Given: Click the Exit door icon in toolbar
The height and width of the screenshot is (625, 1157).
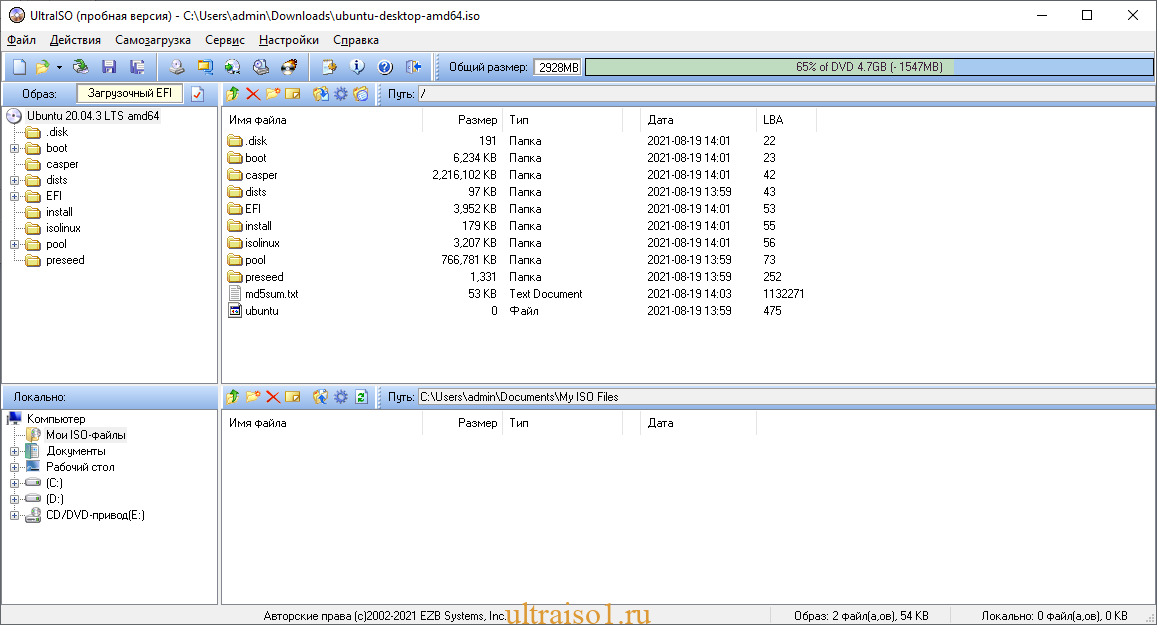Looking at the screenshot, I should 413,67.
